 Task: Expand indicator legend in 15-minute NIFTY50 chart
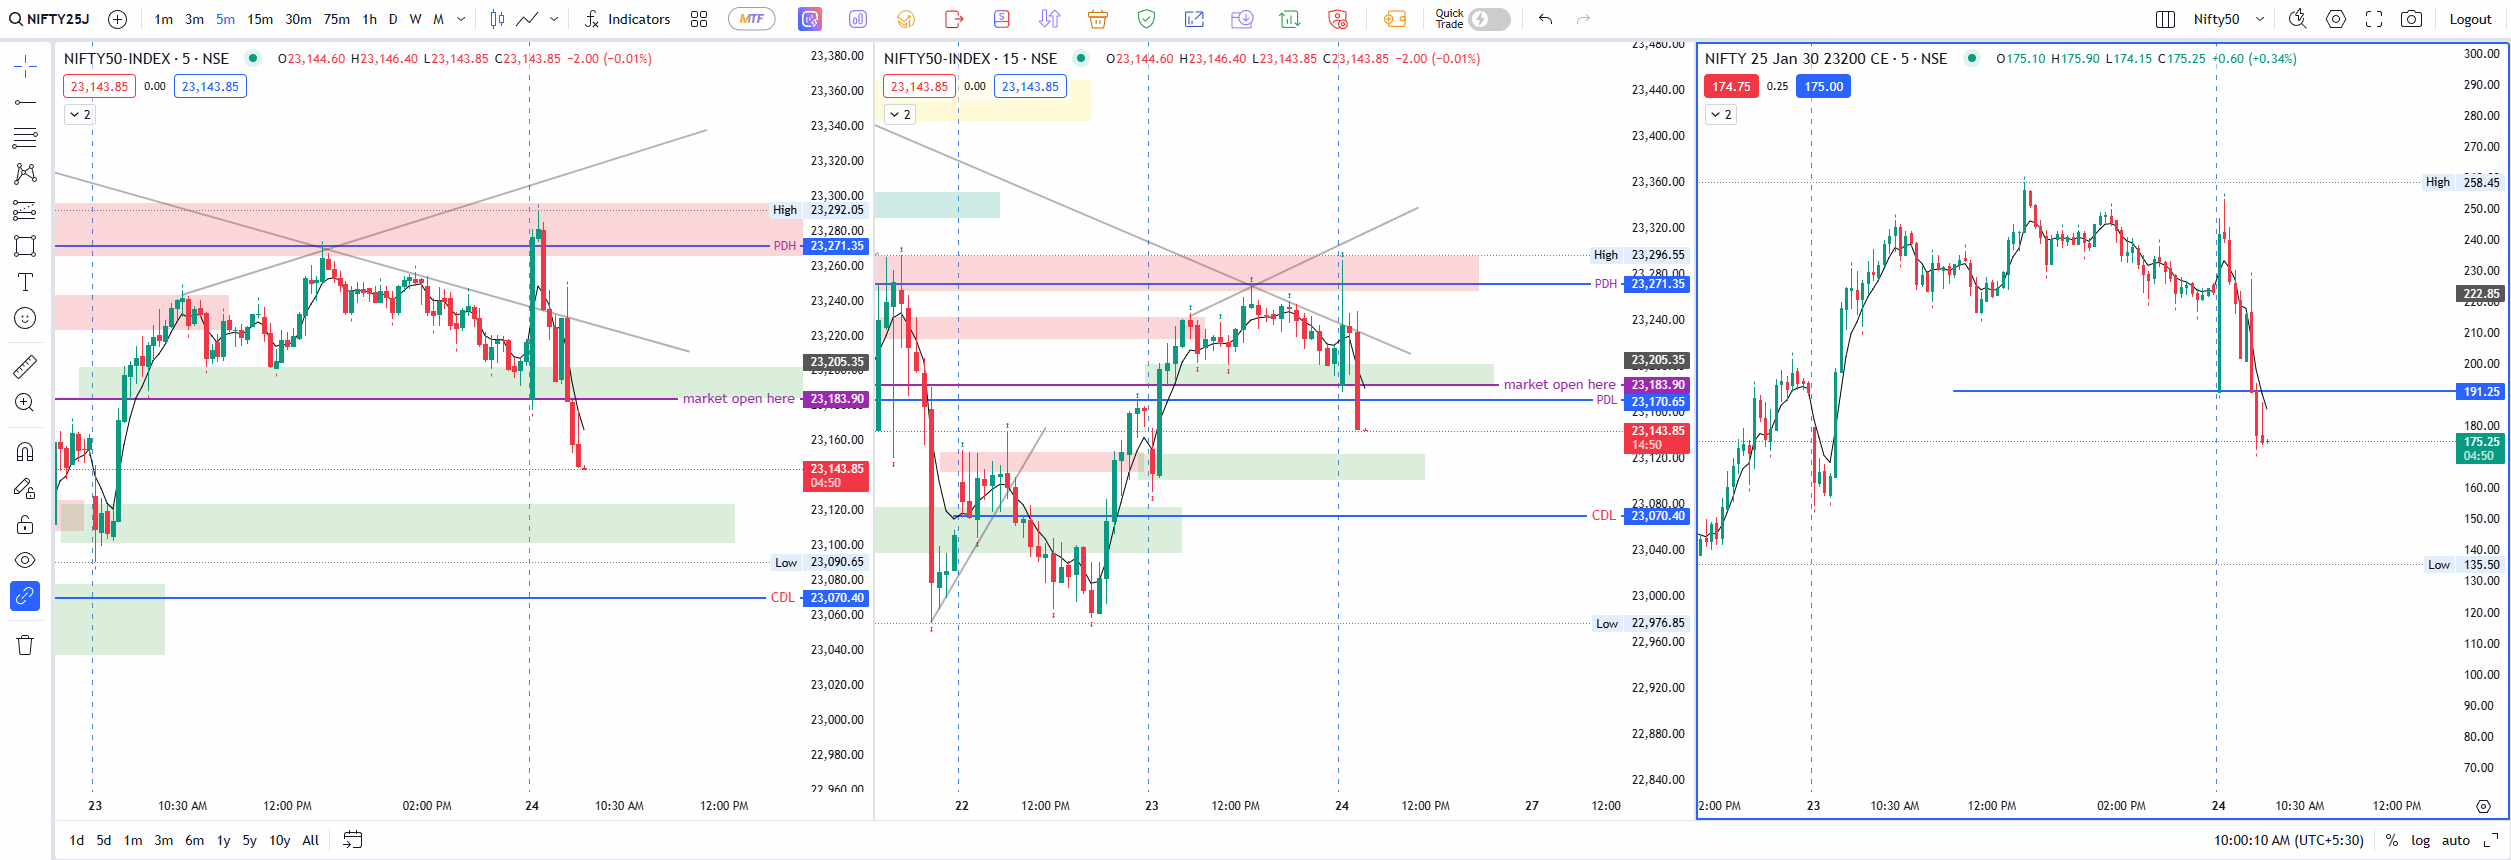[x=900, y=115]
